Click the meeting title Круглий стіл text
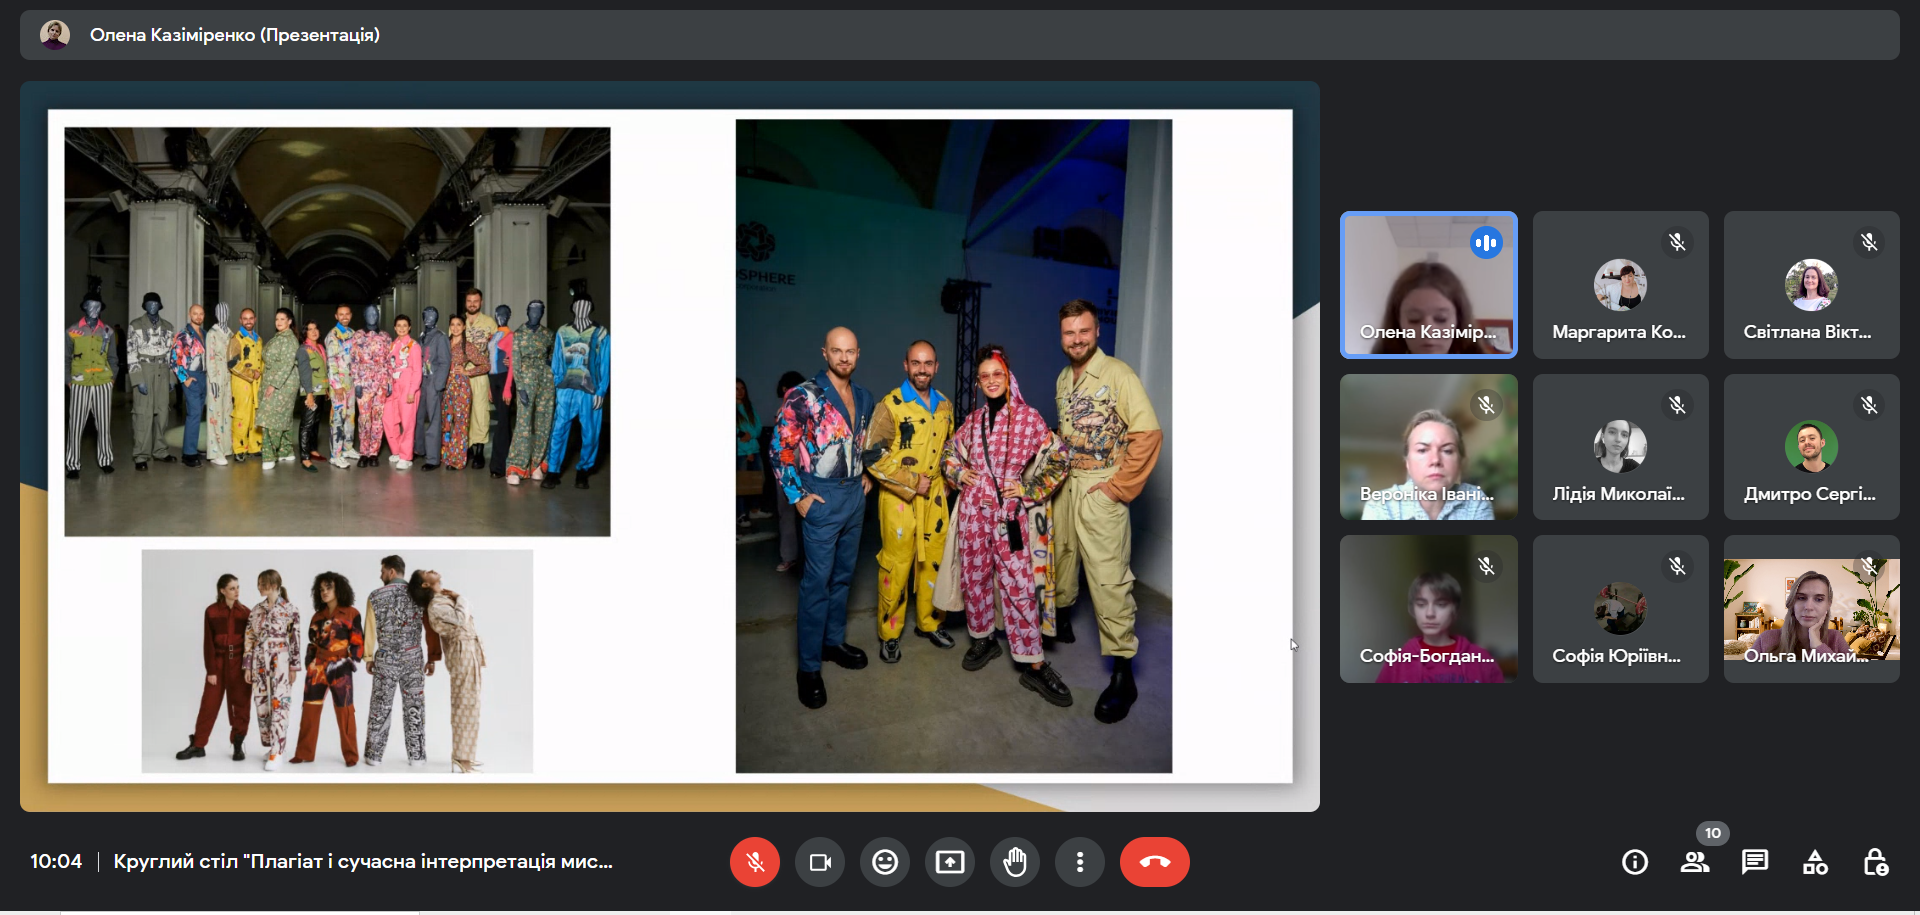 363,862
